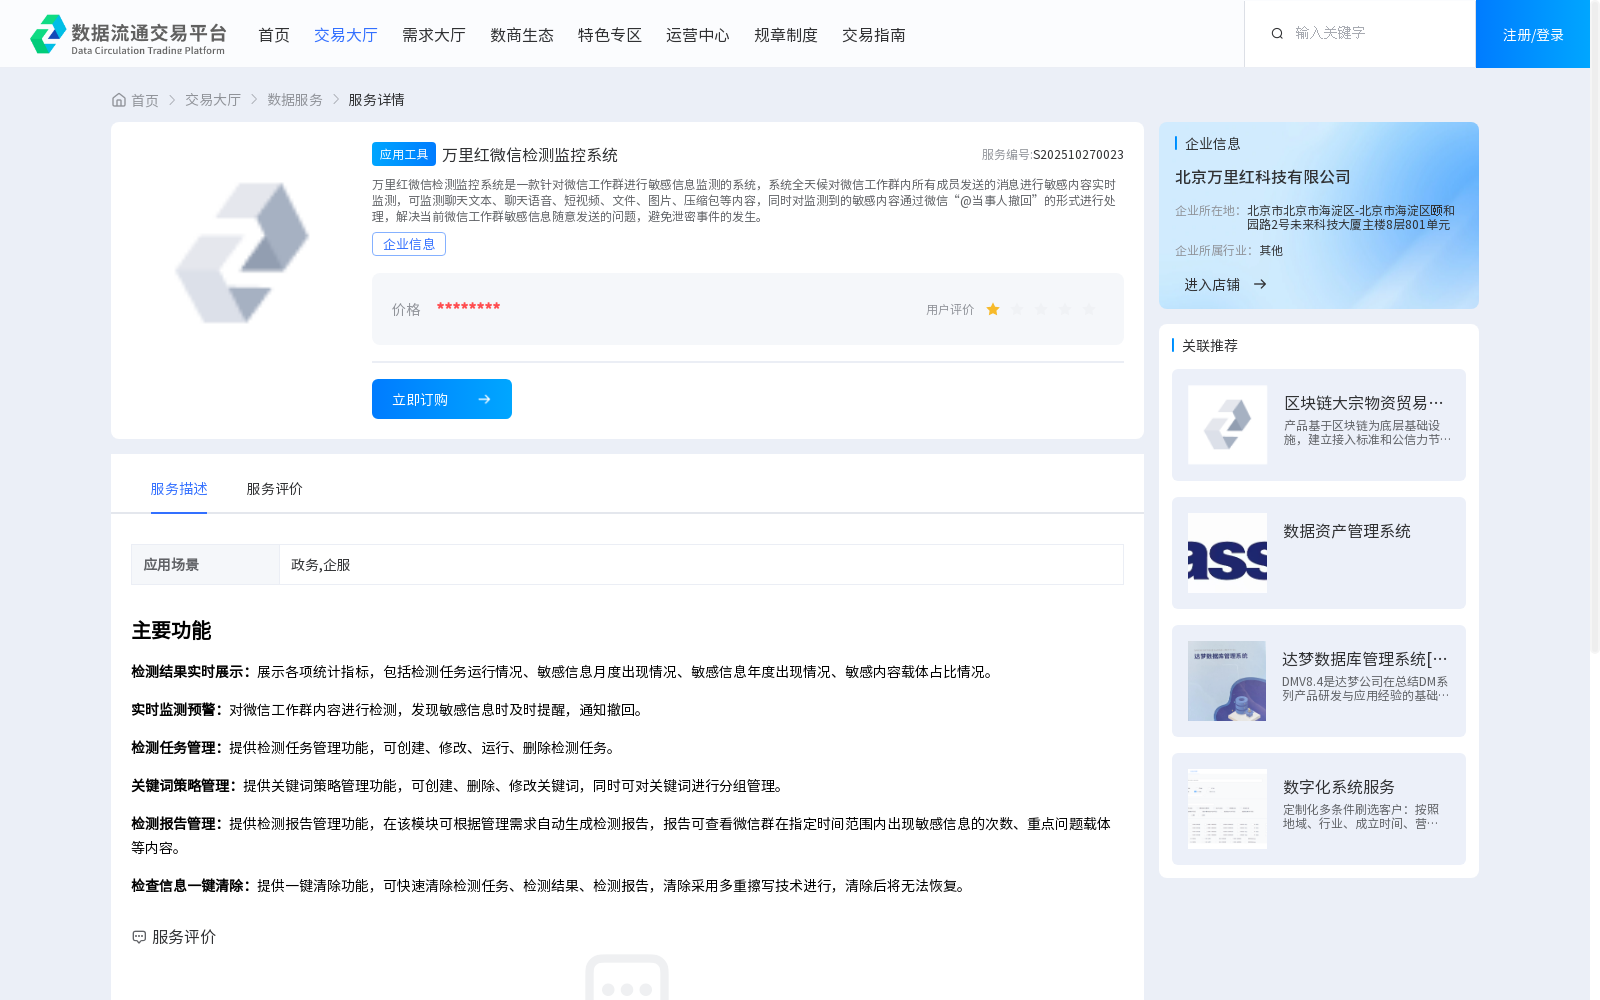Switch to 服务描述 tab
The image size is (1600, 1000).
click(x=179, y=489)
